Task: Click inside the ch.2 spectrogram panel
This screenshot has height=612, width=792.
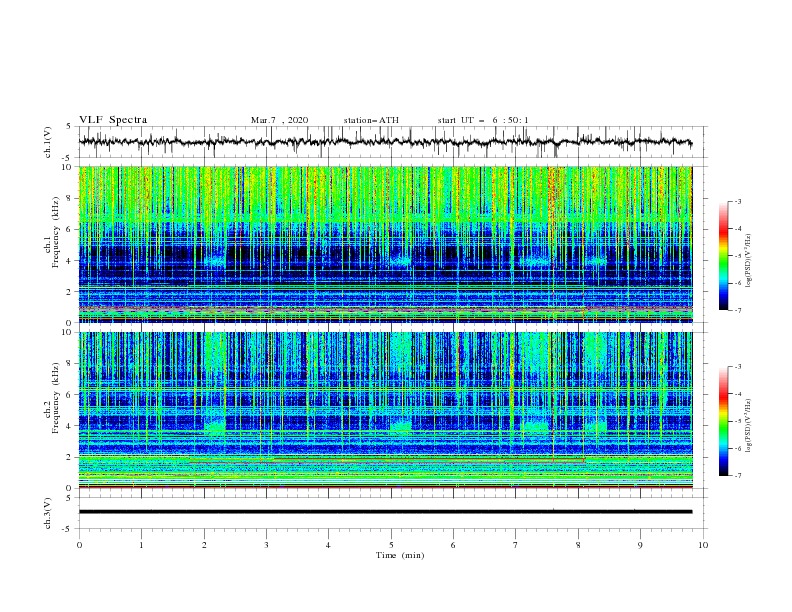Action: pyautogui.click(x=385, y=410)
